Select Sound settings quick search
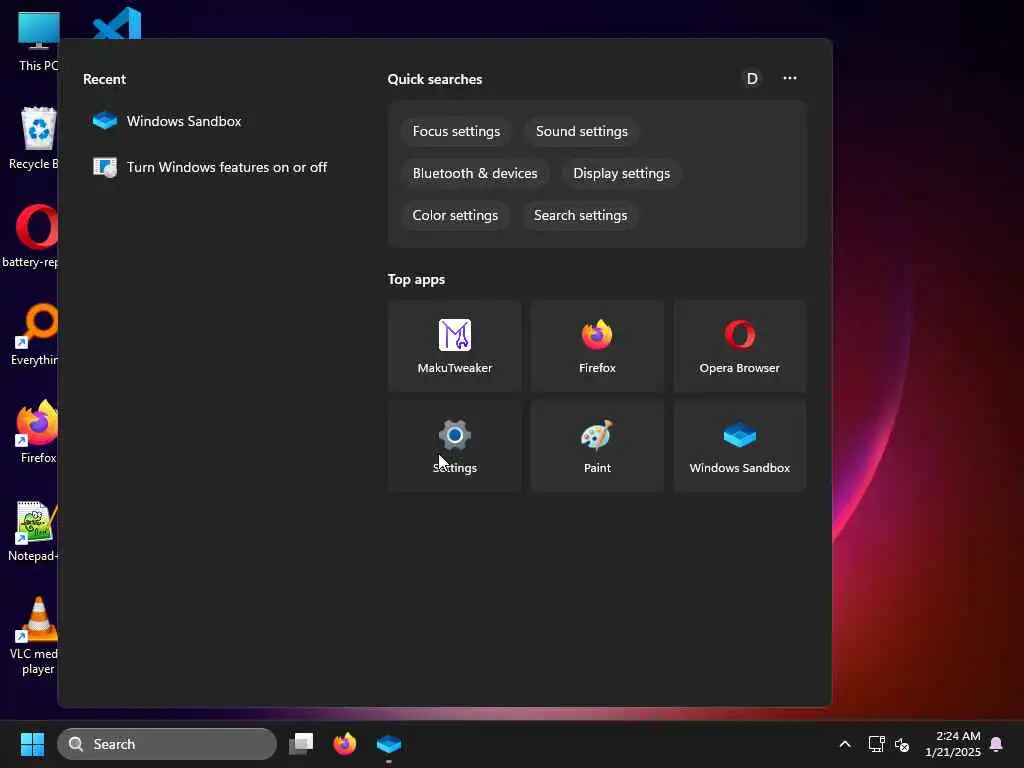The image size is (1024, 768). (581, 131)
